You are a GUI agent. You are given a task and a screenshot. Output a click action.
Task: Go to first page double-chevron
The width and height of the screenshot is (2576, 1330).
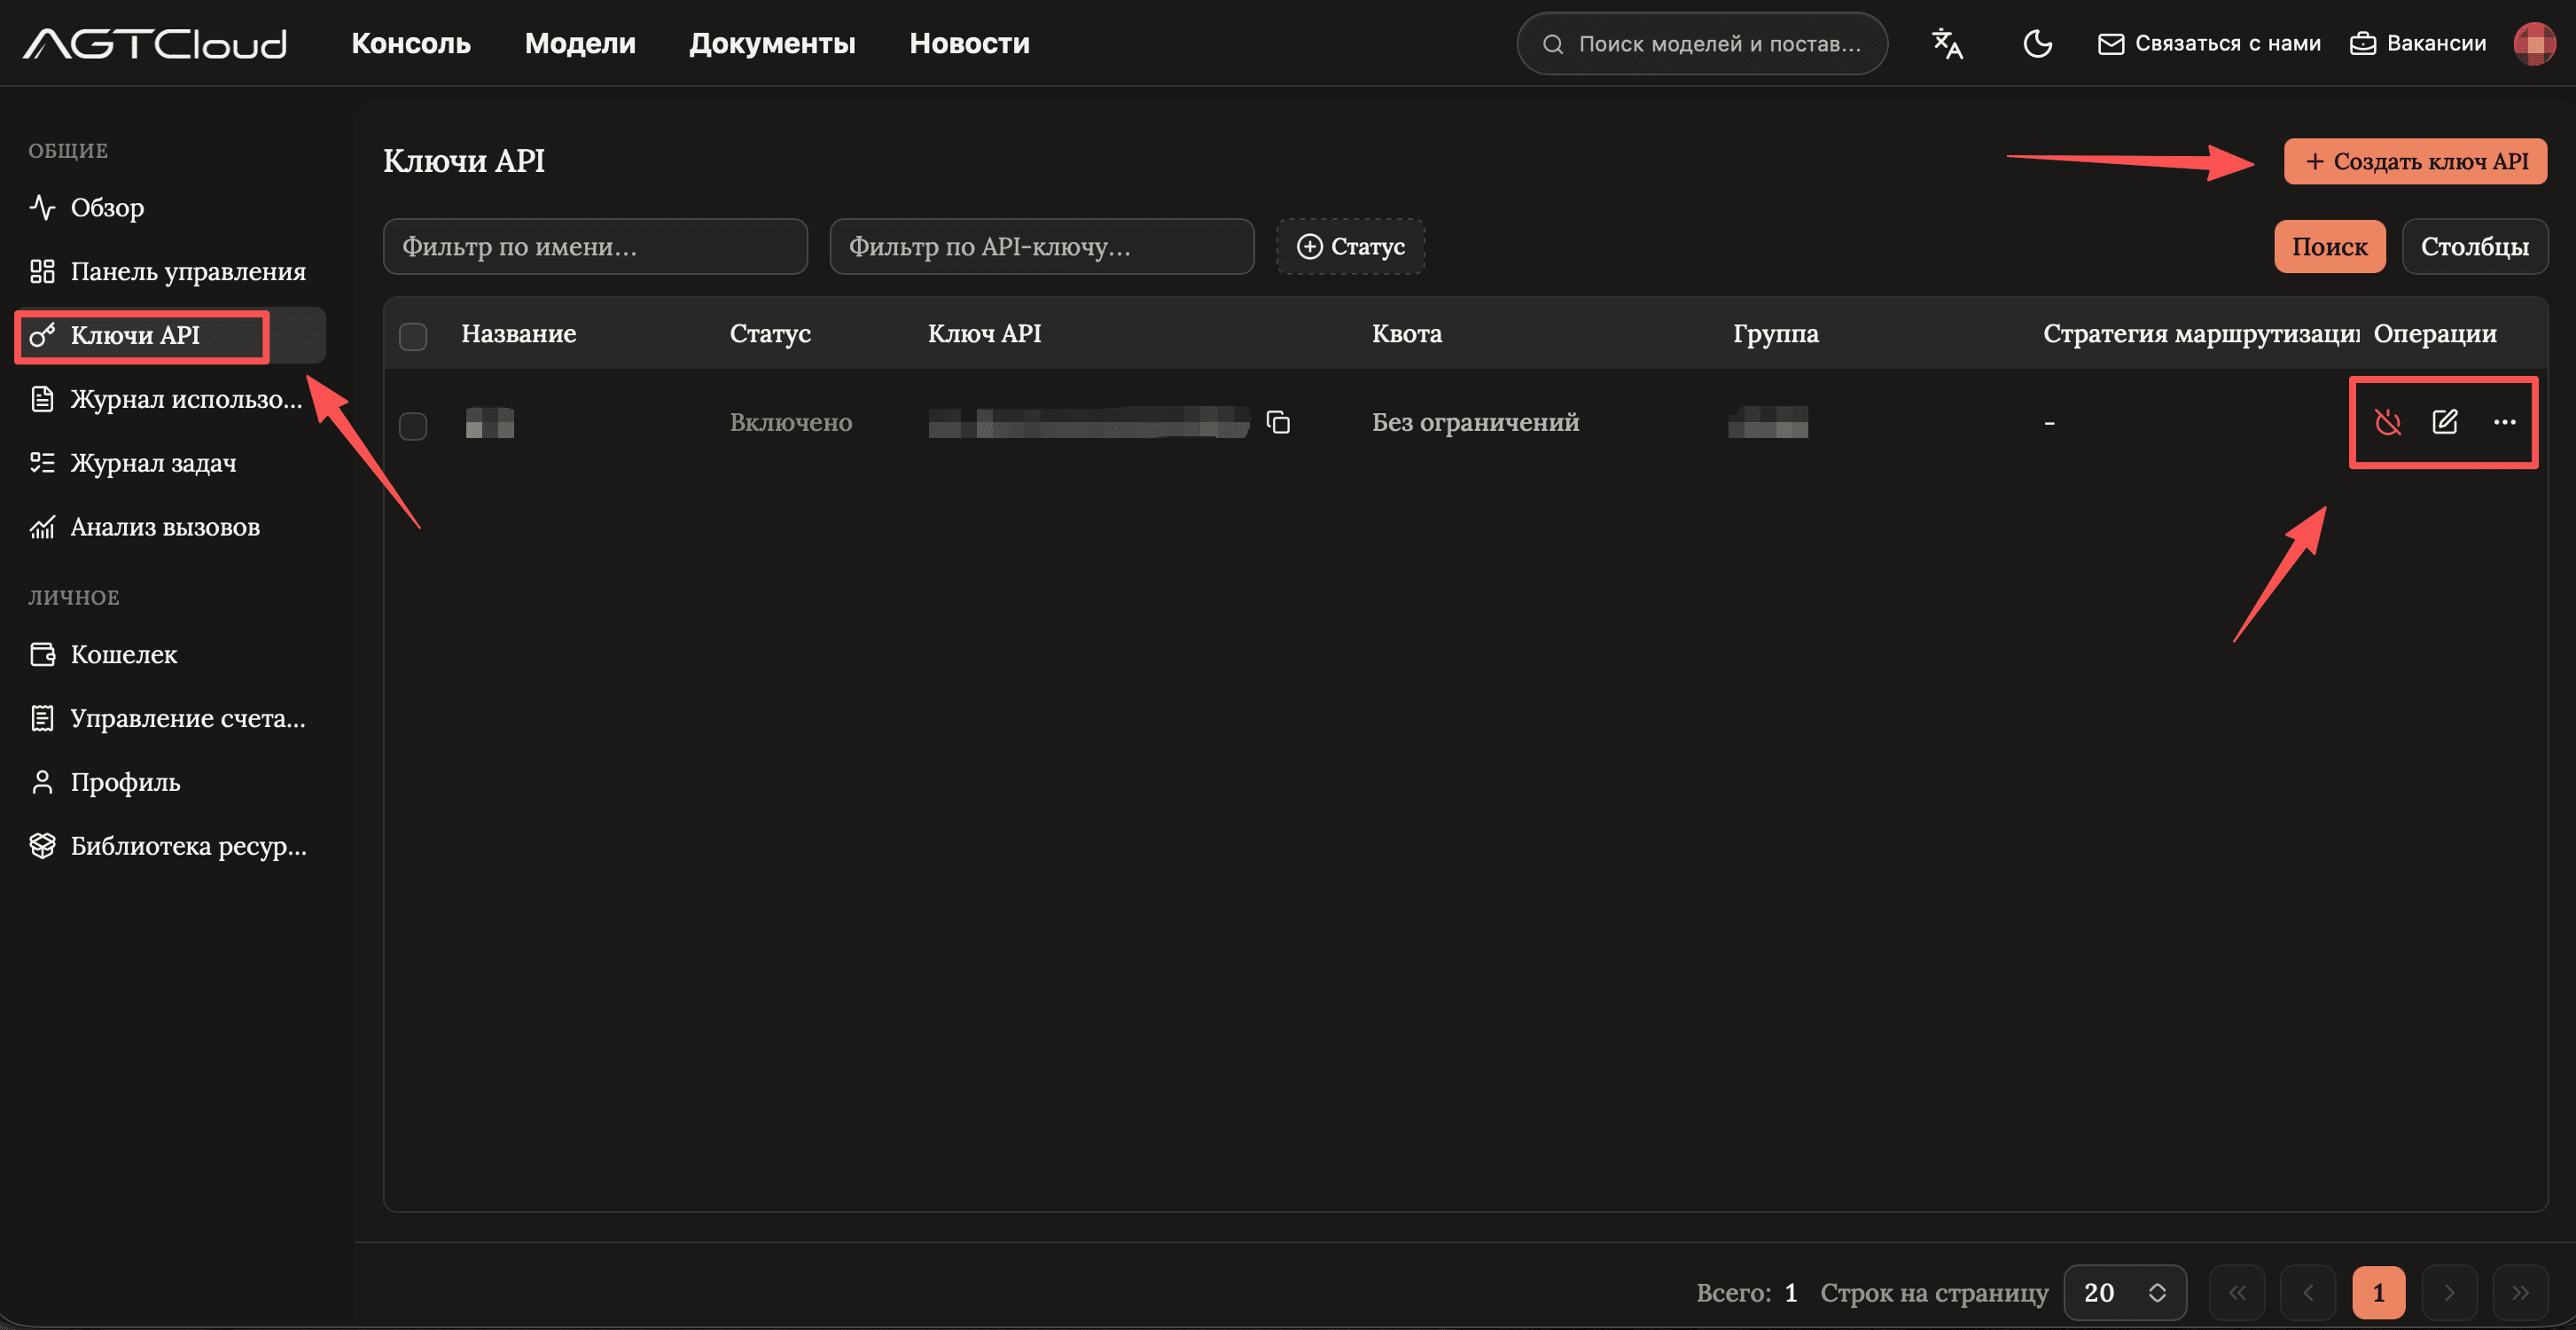coord(2237,1292)
